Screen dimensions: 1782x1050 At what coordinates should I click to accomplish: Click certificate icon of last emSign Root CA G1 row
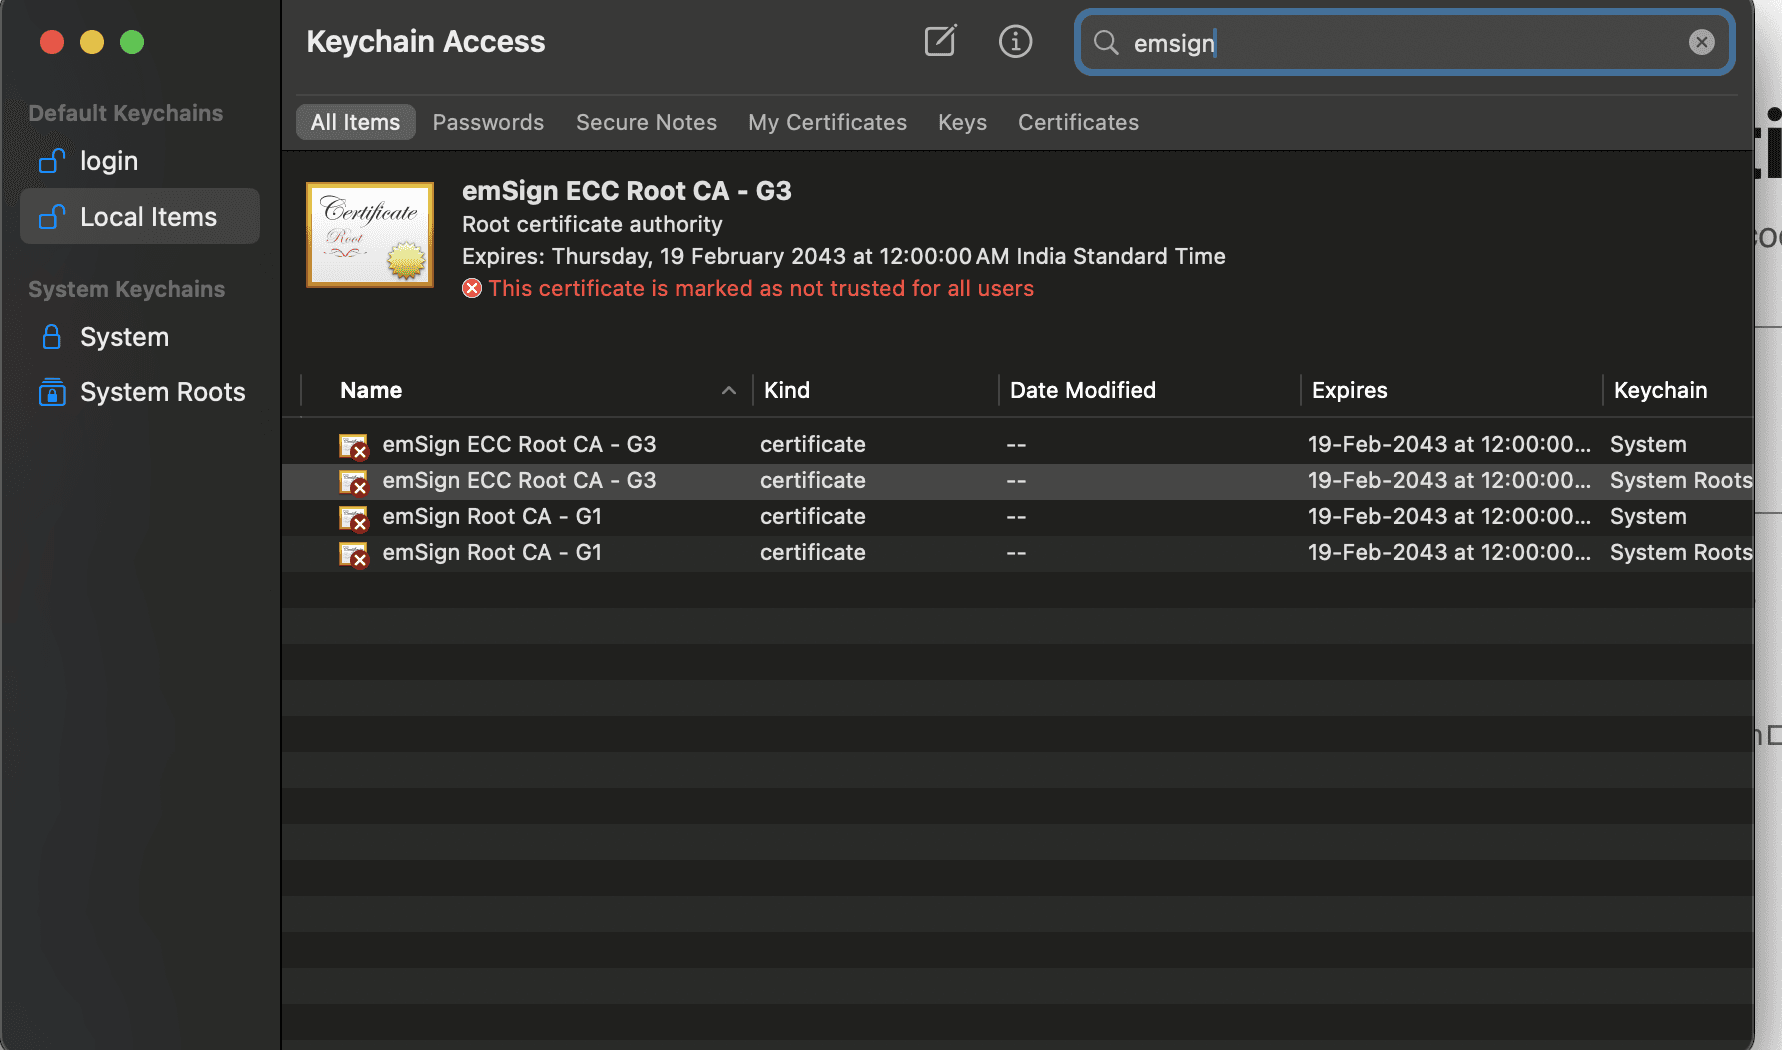354,554
